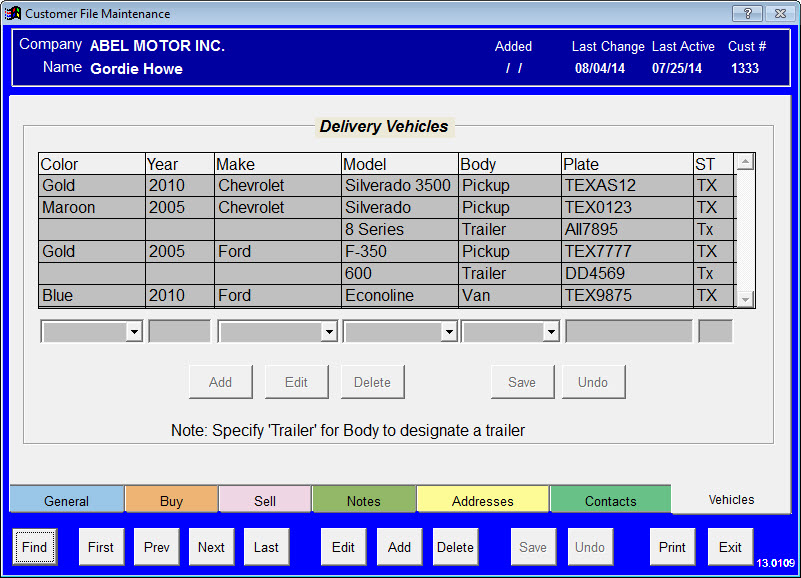Click the company name 'ABEL MOTOR INC.'
The image size is (801, 578).
click(x=157, y=46)
